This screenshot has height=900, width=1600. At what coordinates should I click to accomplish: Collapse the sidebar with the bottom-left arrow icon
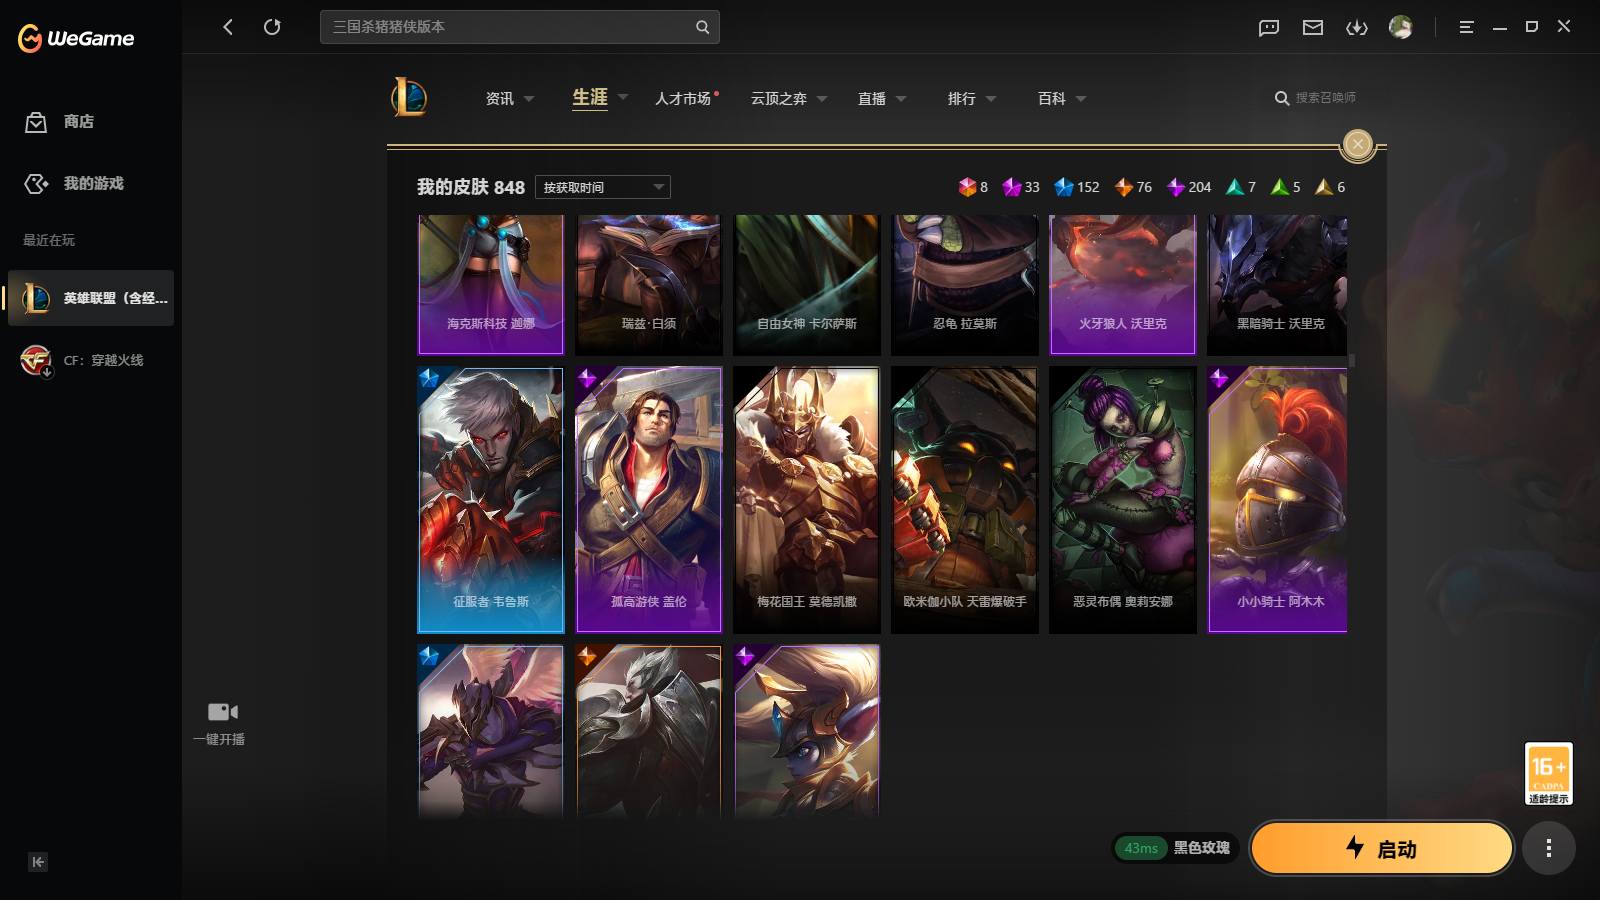[x=38, y=862]
